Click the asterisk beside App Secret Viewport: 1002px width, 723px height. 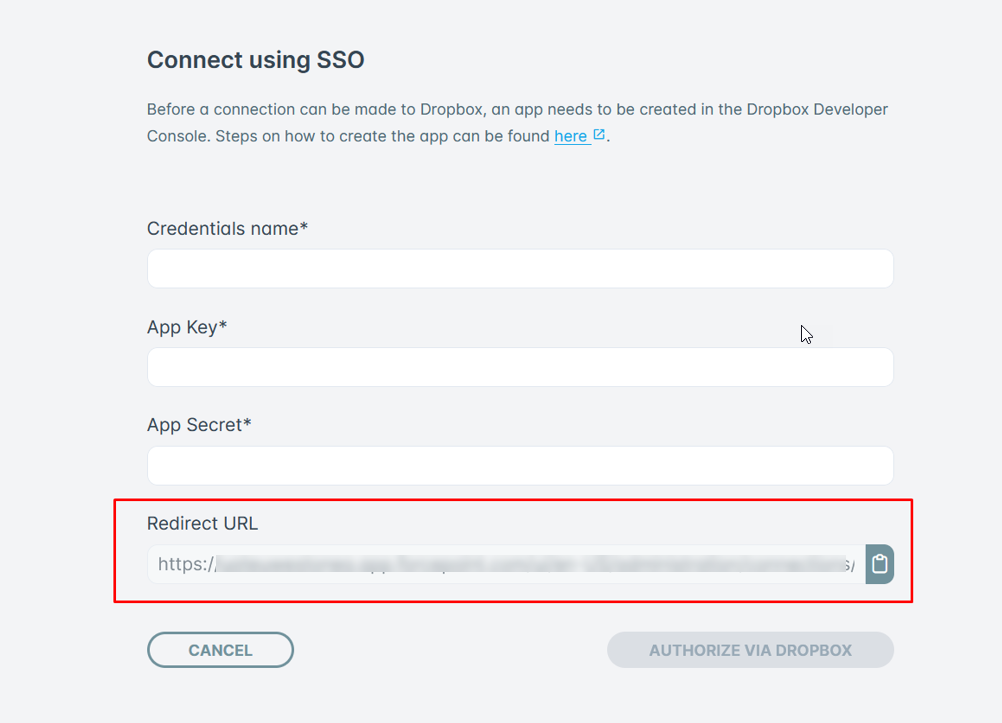pyautogui.click(x=247, y=423)
